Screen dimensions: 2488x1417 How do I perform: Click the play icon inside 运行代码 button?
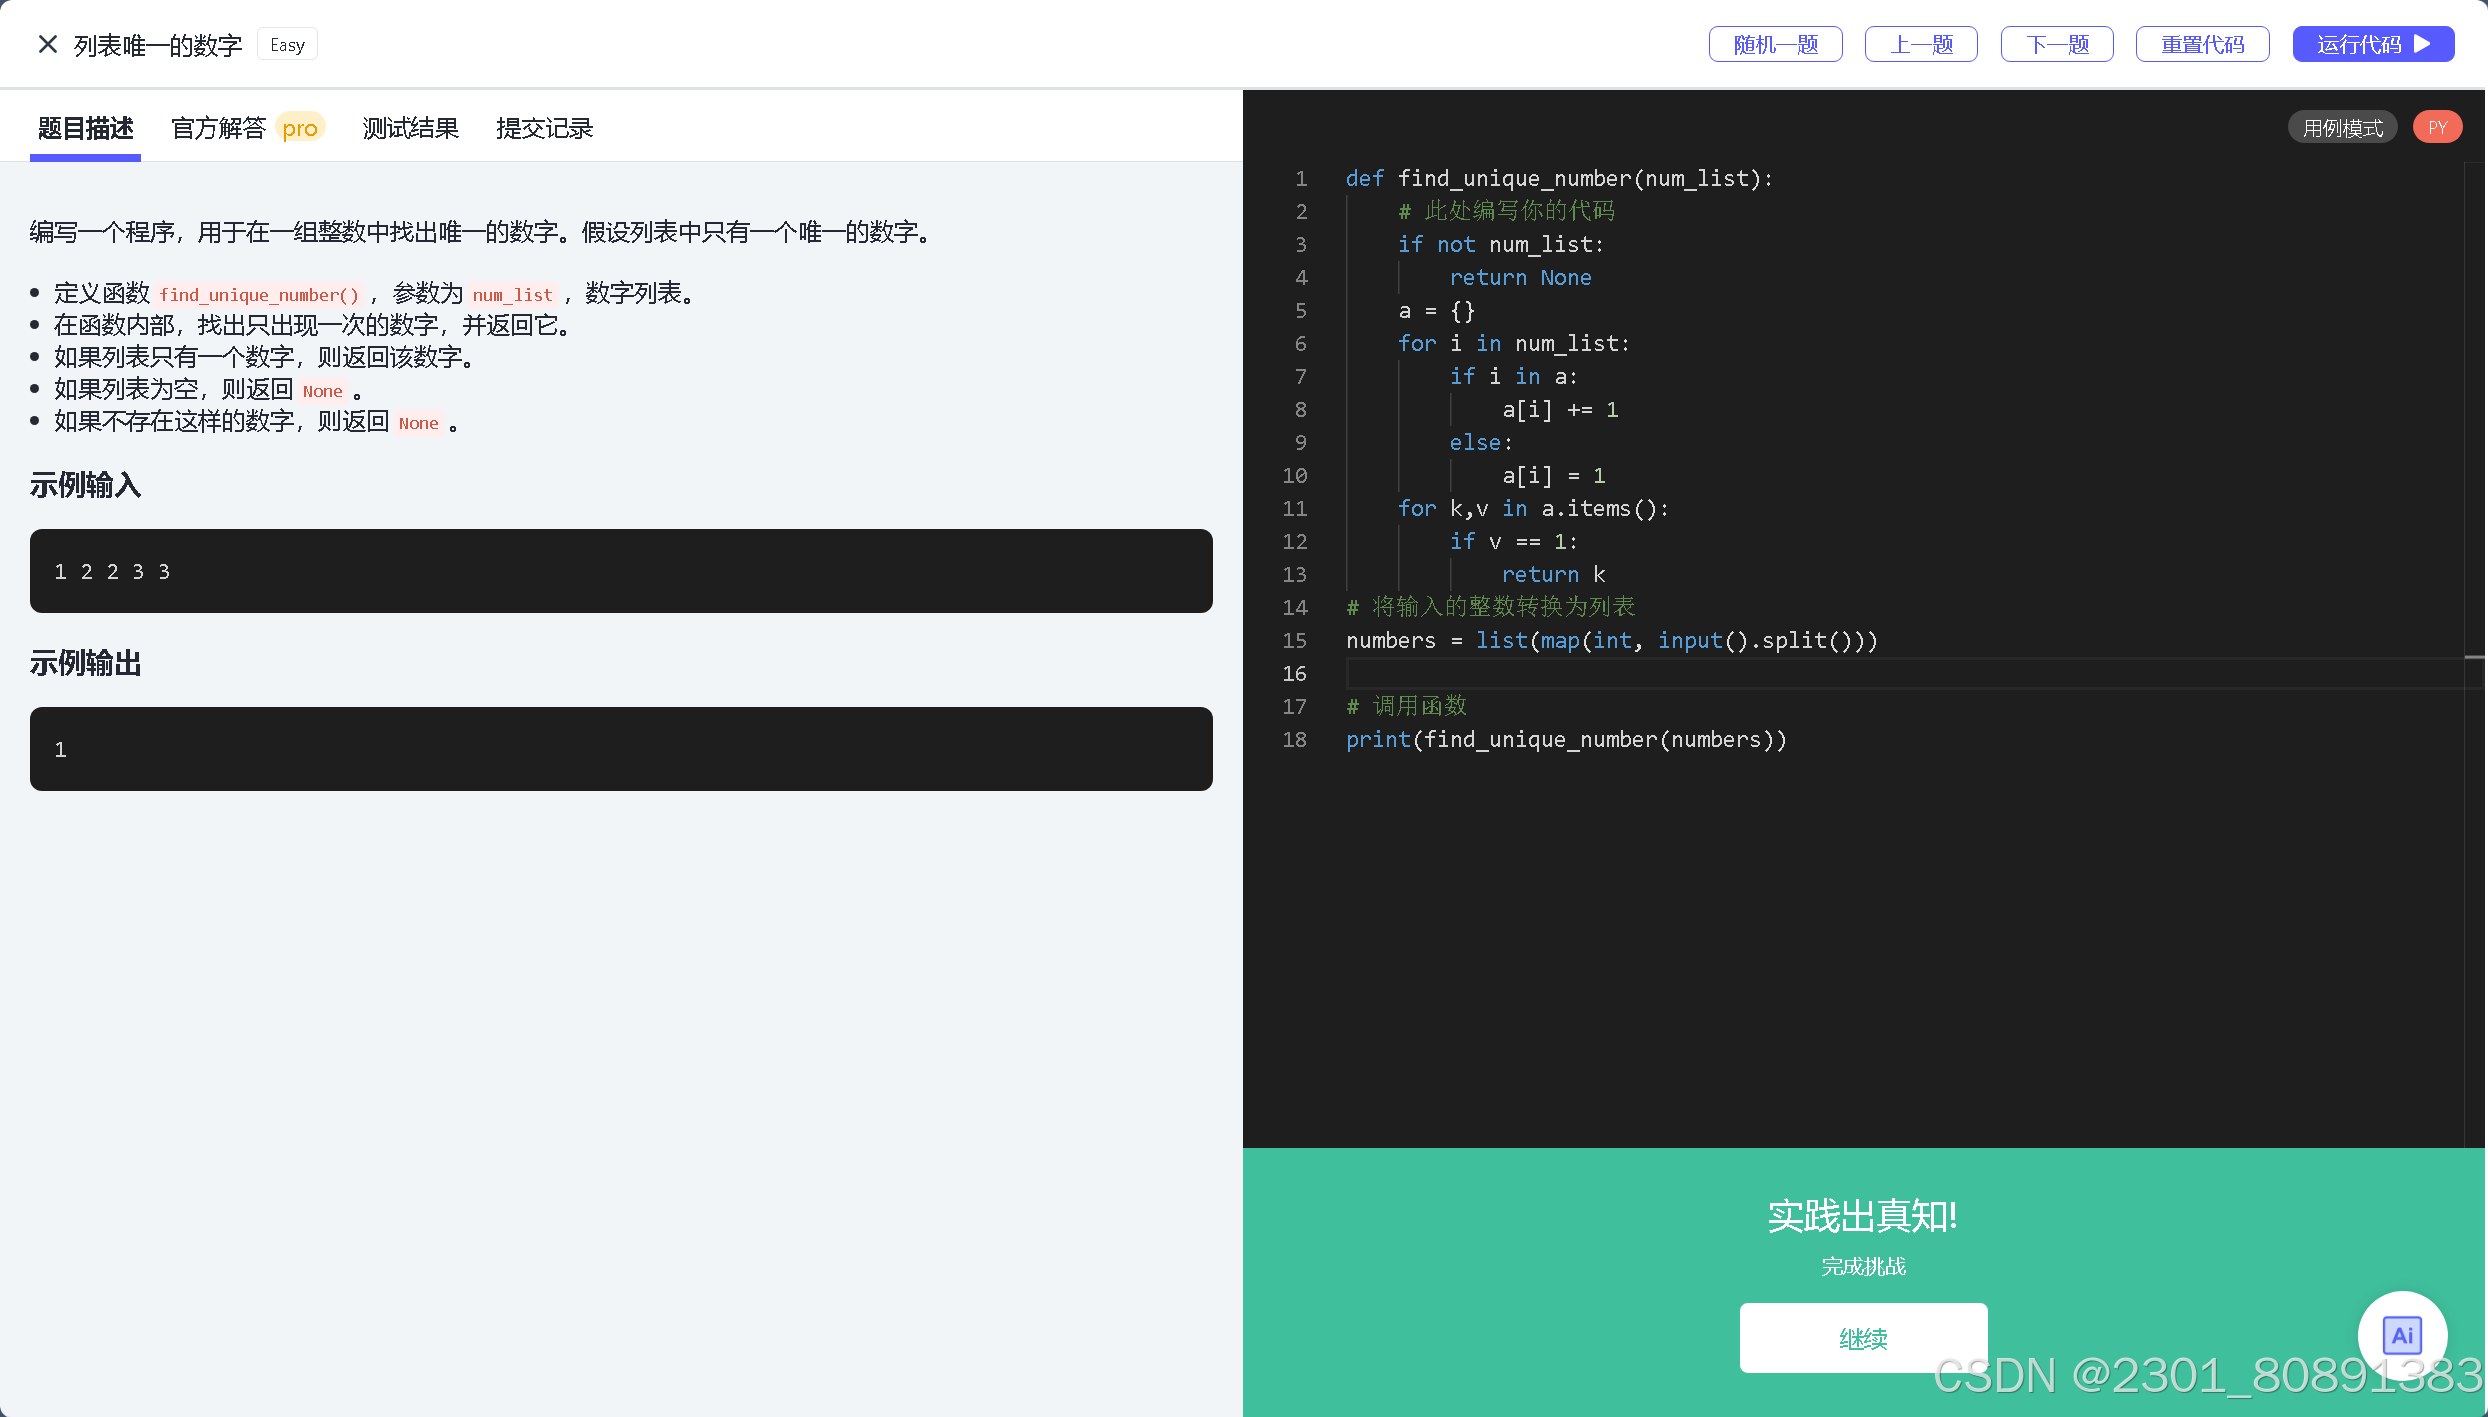(x=2422, y=44)
